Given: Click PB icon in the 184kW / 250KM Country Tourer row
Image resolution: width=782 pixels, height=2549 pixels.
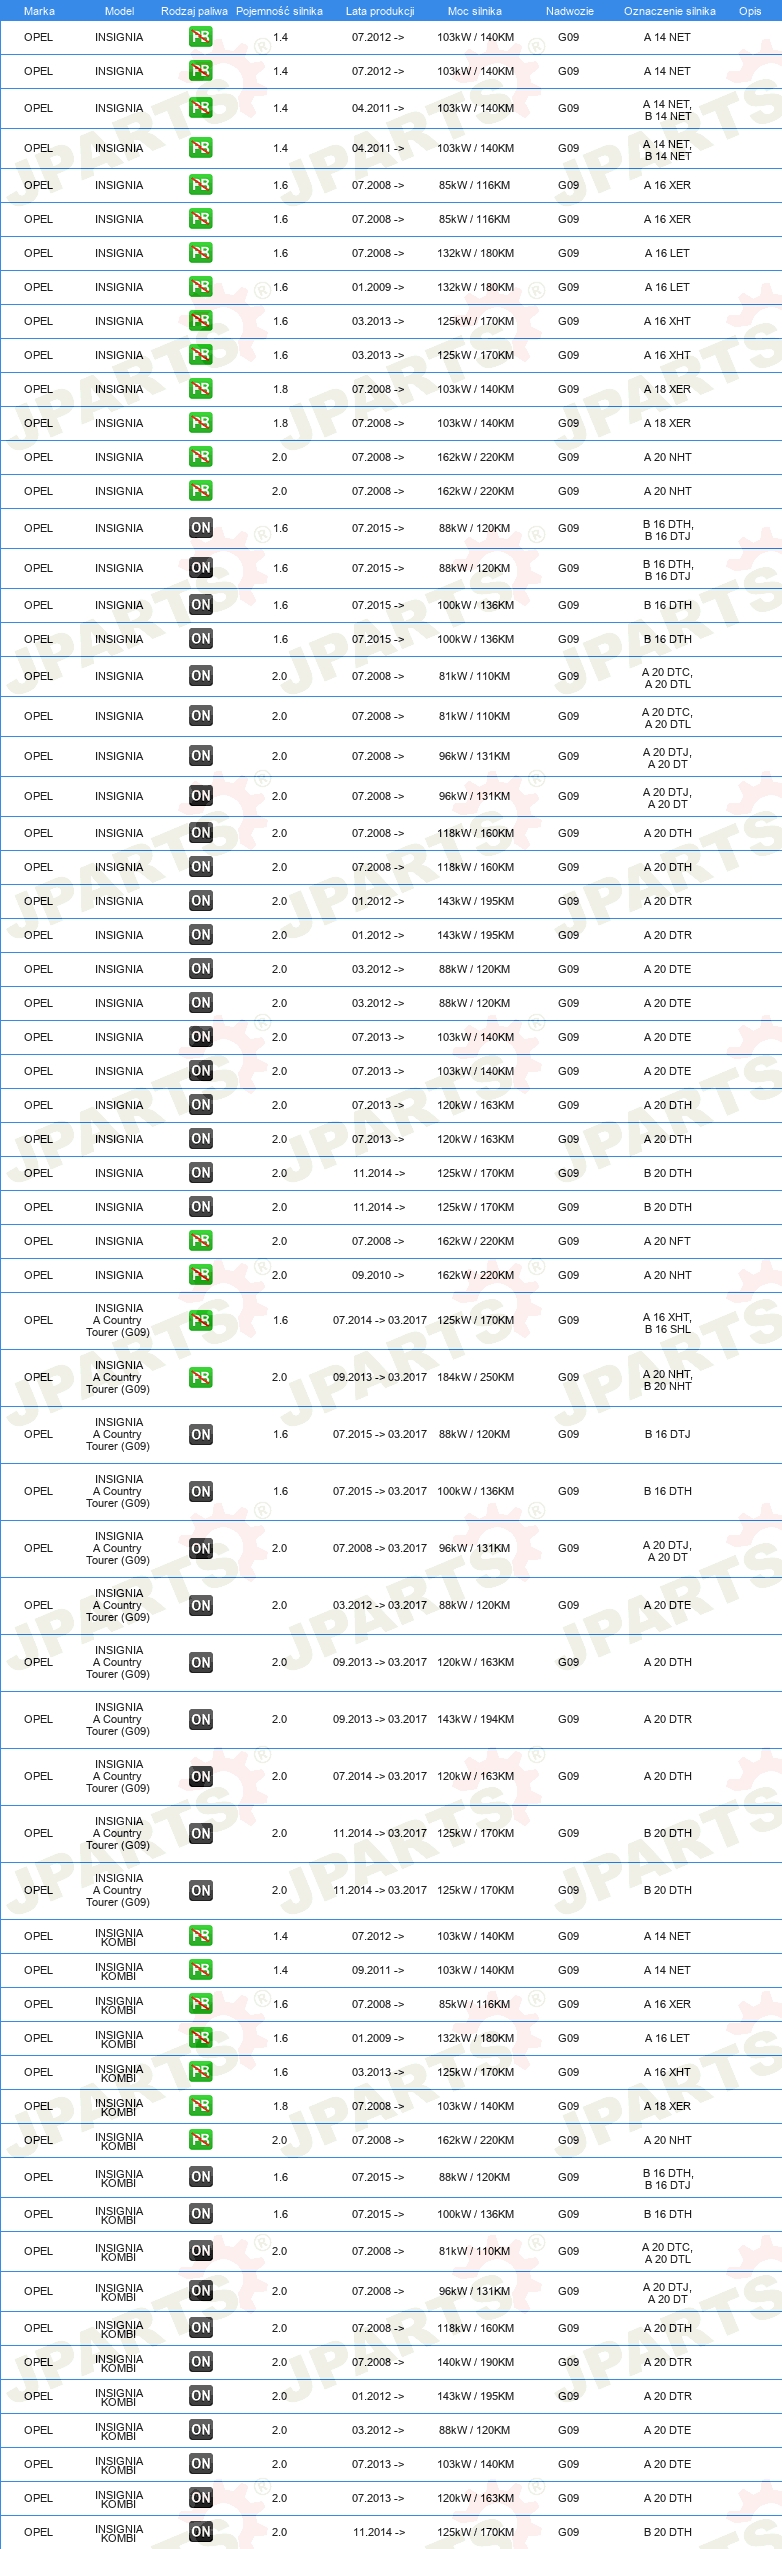Looking at the screenshot, I should (200, 1377).
